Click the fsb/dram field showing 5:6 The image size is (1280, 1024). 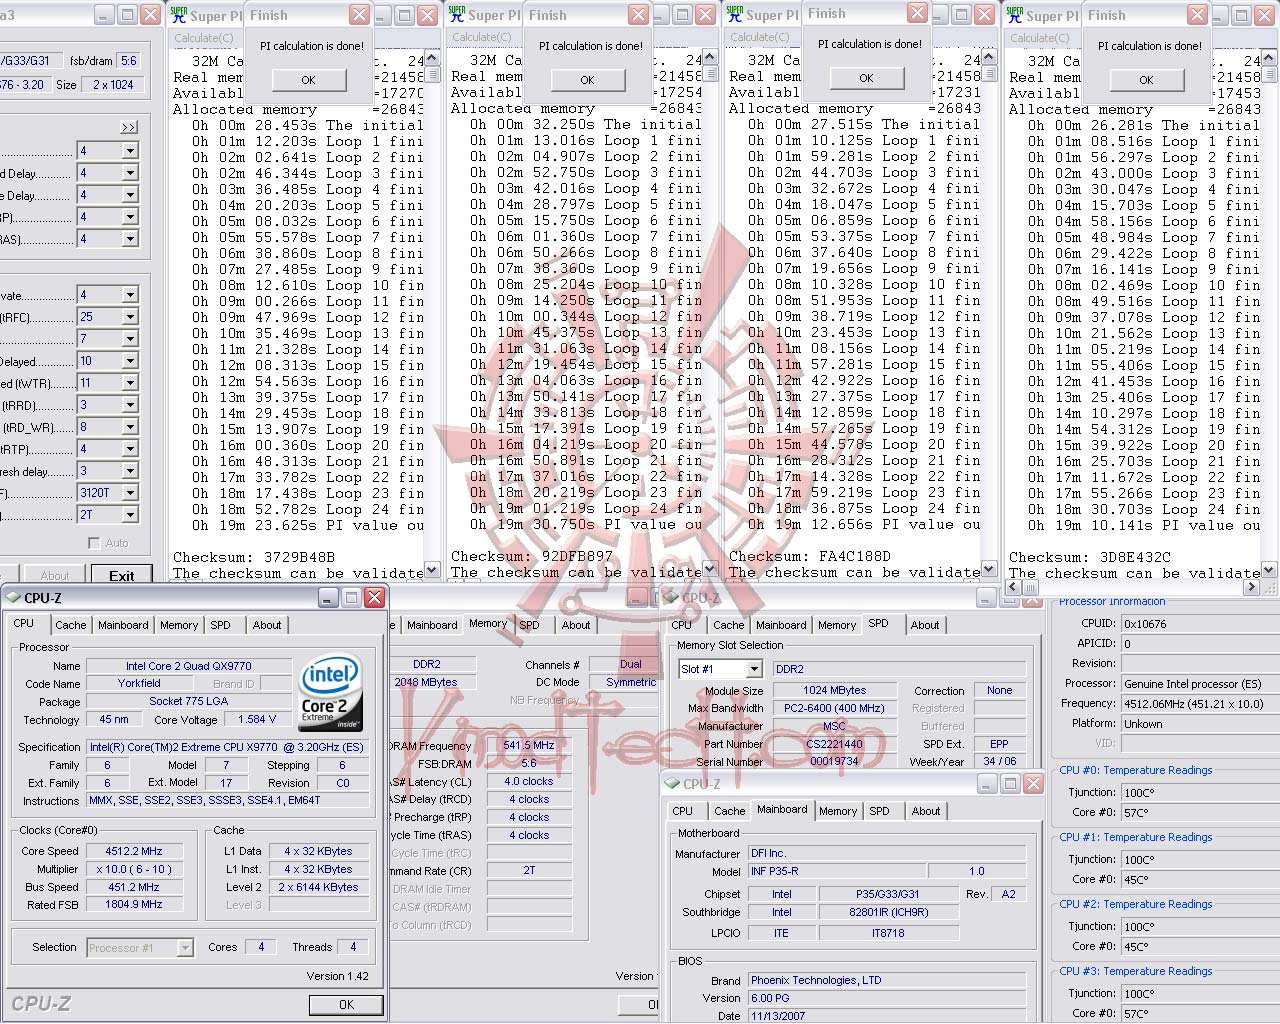(128, 61)
